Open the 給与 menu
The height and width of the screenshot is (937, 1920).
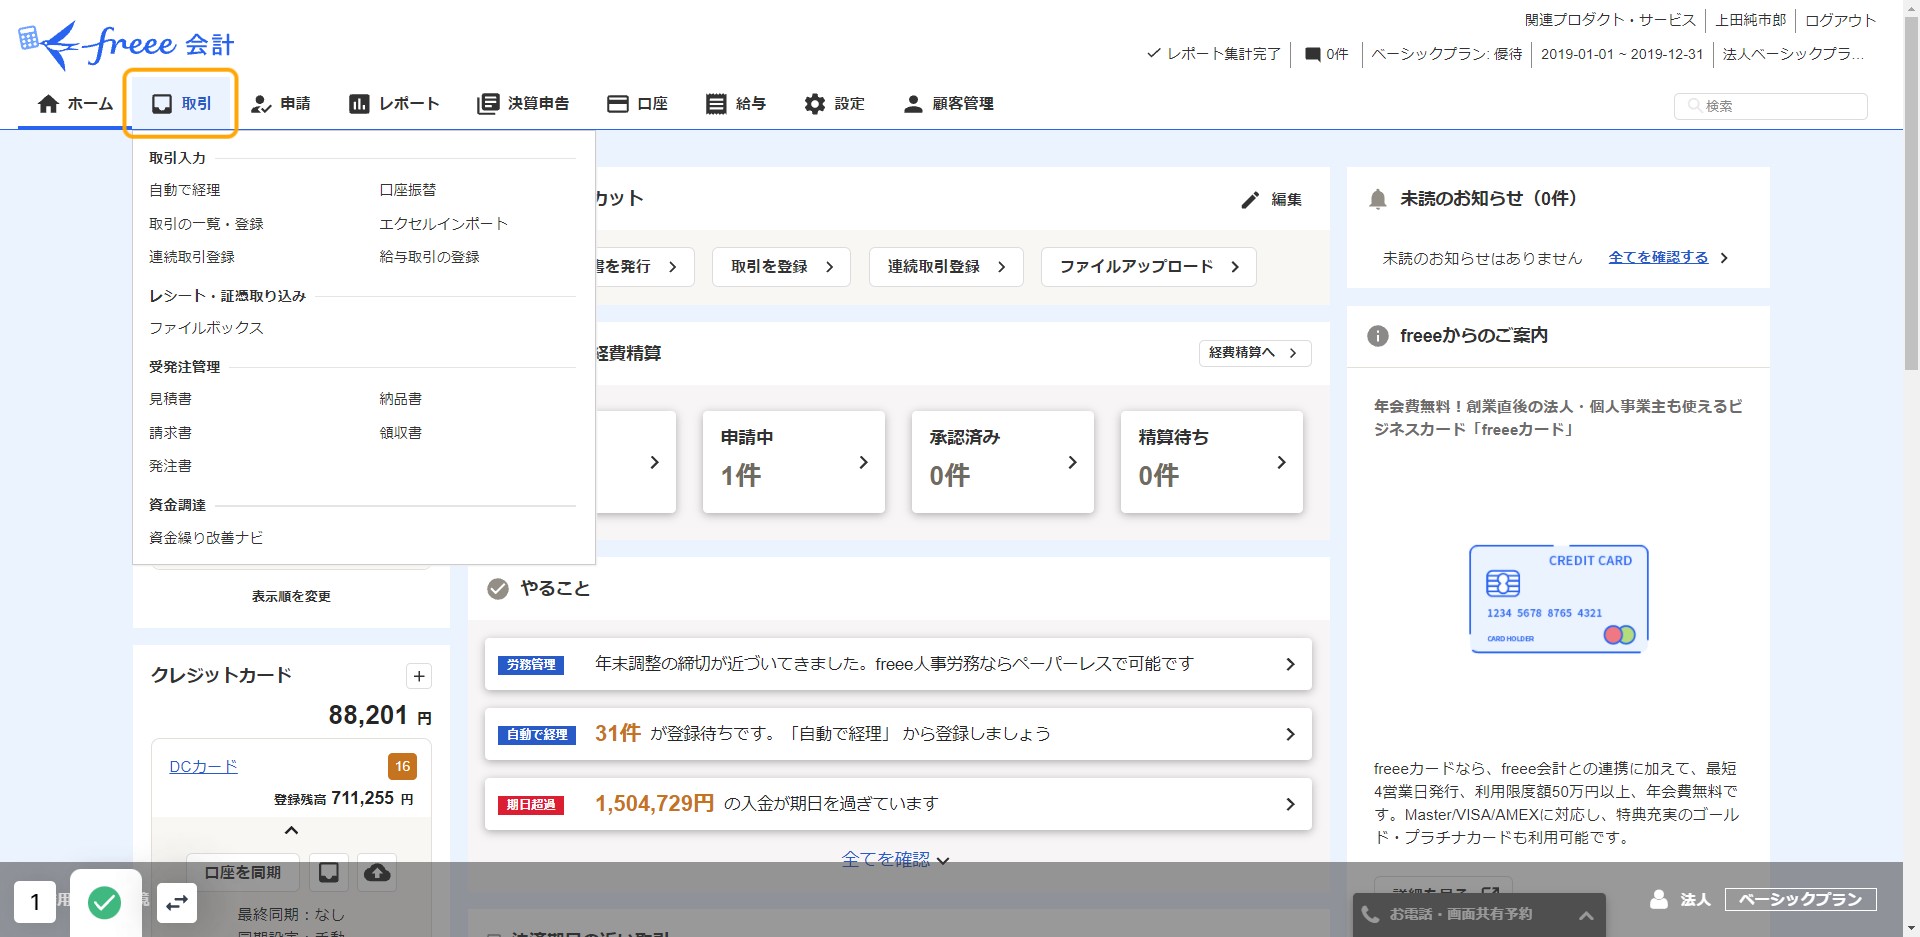click(x=735, y=104)
